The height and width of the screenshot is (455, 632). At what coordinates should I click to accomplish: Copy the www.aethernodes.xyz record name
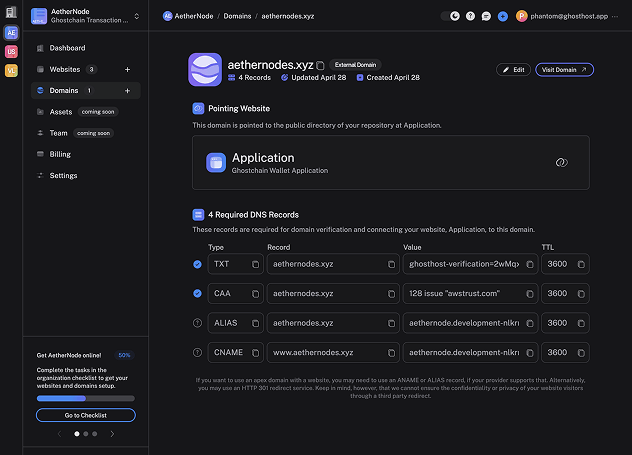coord(391,353)
